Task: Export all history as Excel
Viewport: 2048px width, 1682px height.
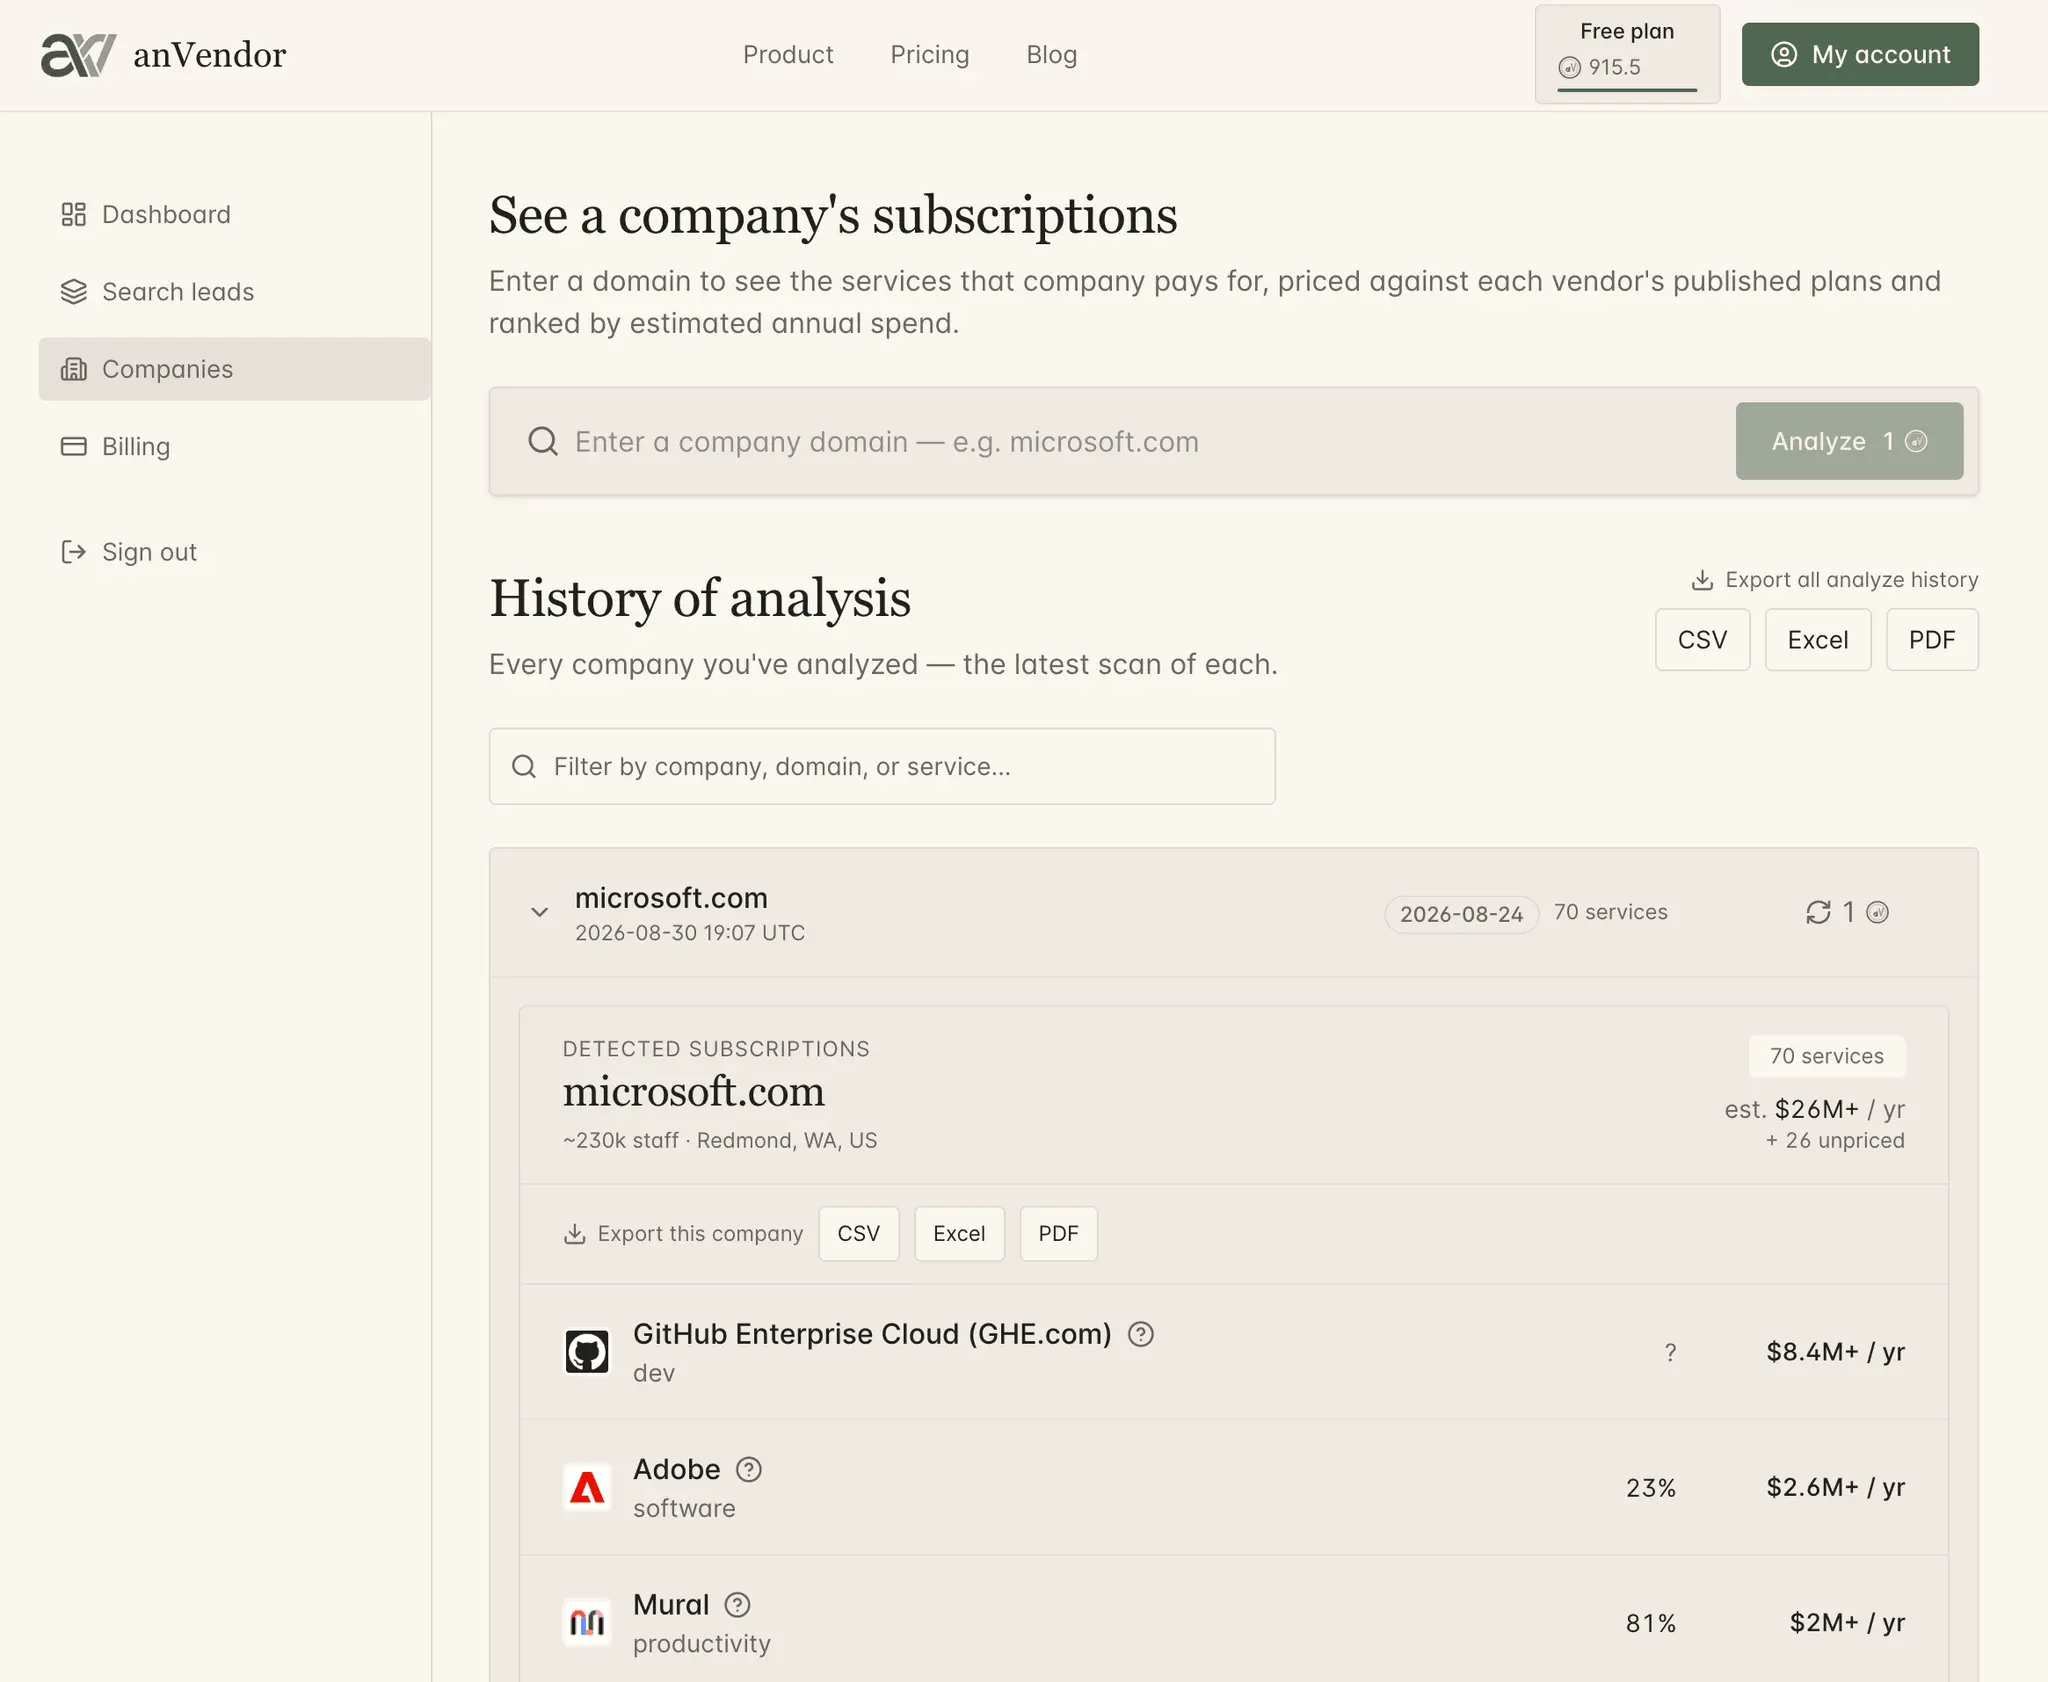Action: (1817, 640)
